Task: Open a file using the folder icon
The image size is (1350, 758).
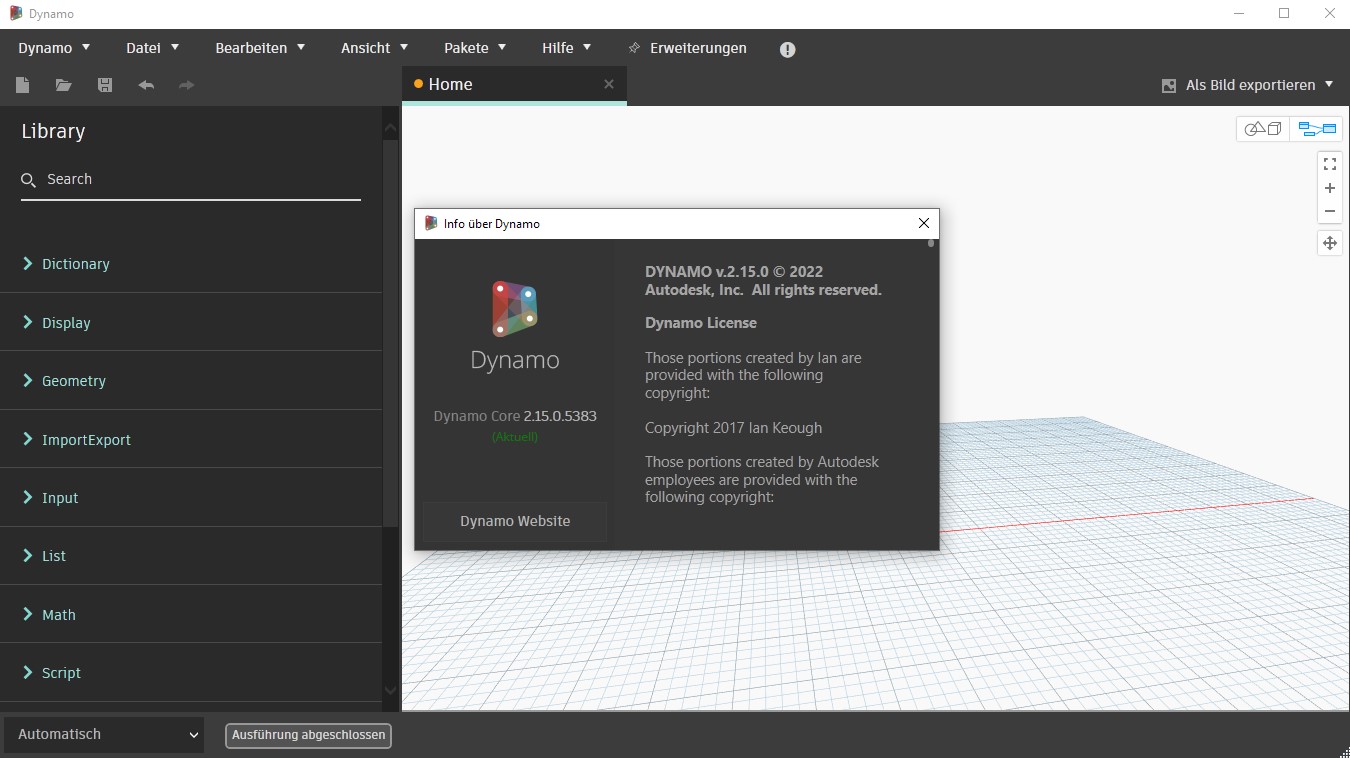Action: [x=63, y=85]
